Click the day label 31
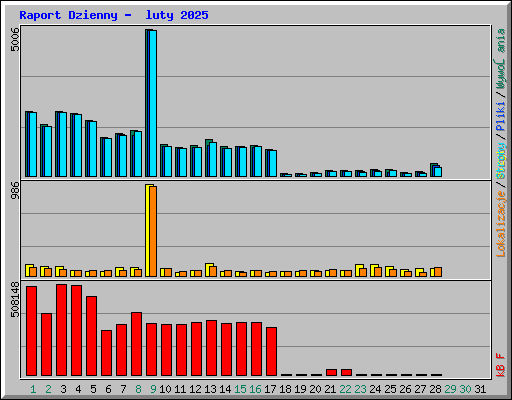This screenshot has width=512, height=400. tap(480, 389)
